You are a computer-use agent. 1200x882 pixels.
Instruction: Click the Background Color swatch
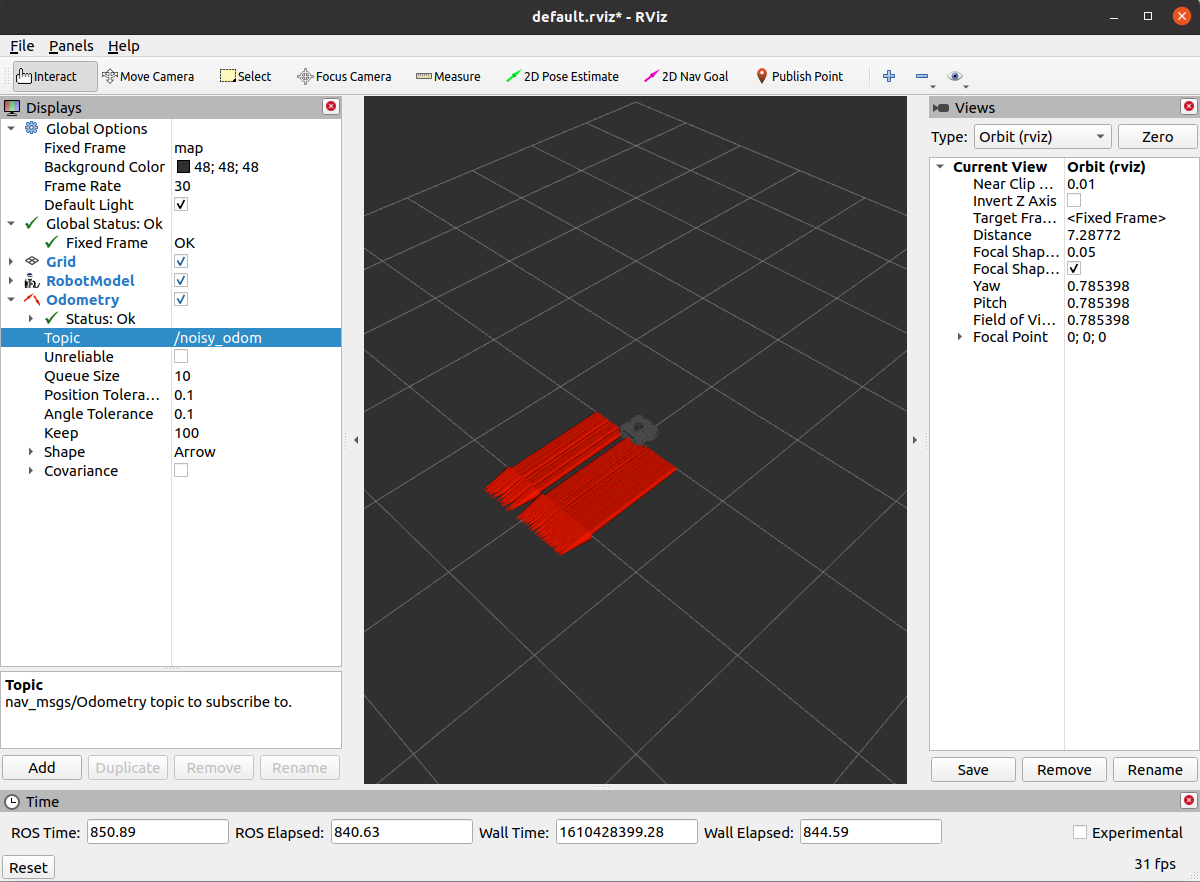click(183, 167)
